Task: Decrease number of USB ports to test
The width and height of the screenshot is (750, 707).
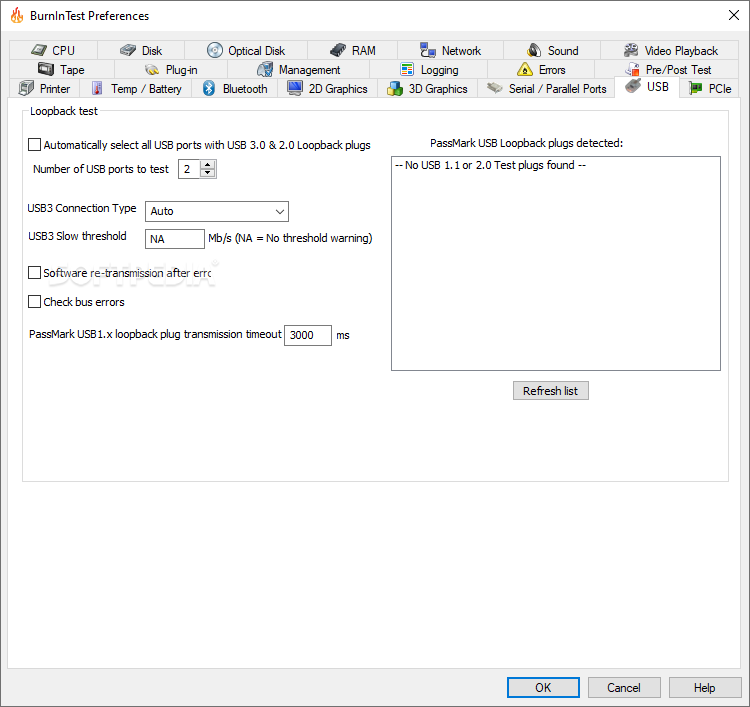Action: pos(208,173)
